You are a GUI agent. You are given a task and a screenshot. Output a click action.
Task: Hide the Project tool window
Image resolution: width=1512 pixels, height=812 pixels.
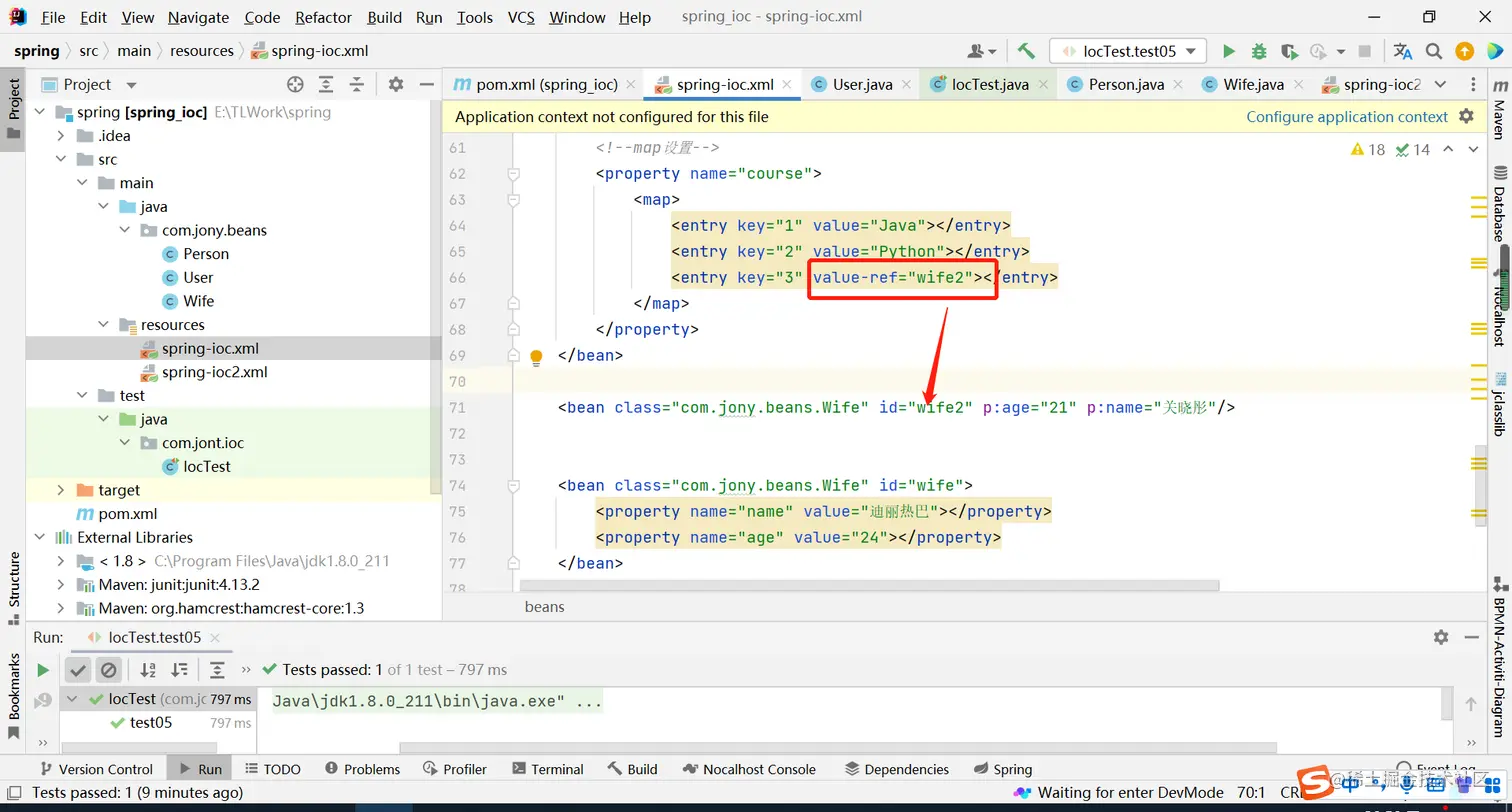coord(426,85)
